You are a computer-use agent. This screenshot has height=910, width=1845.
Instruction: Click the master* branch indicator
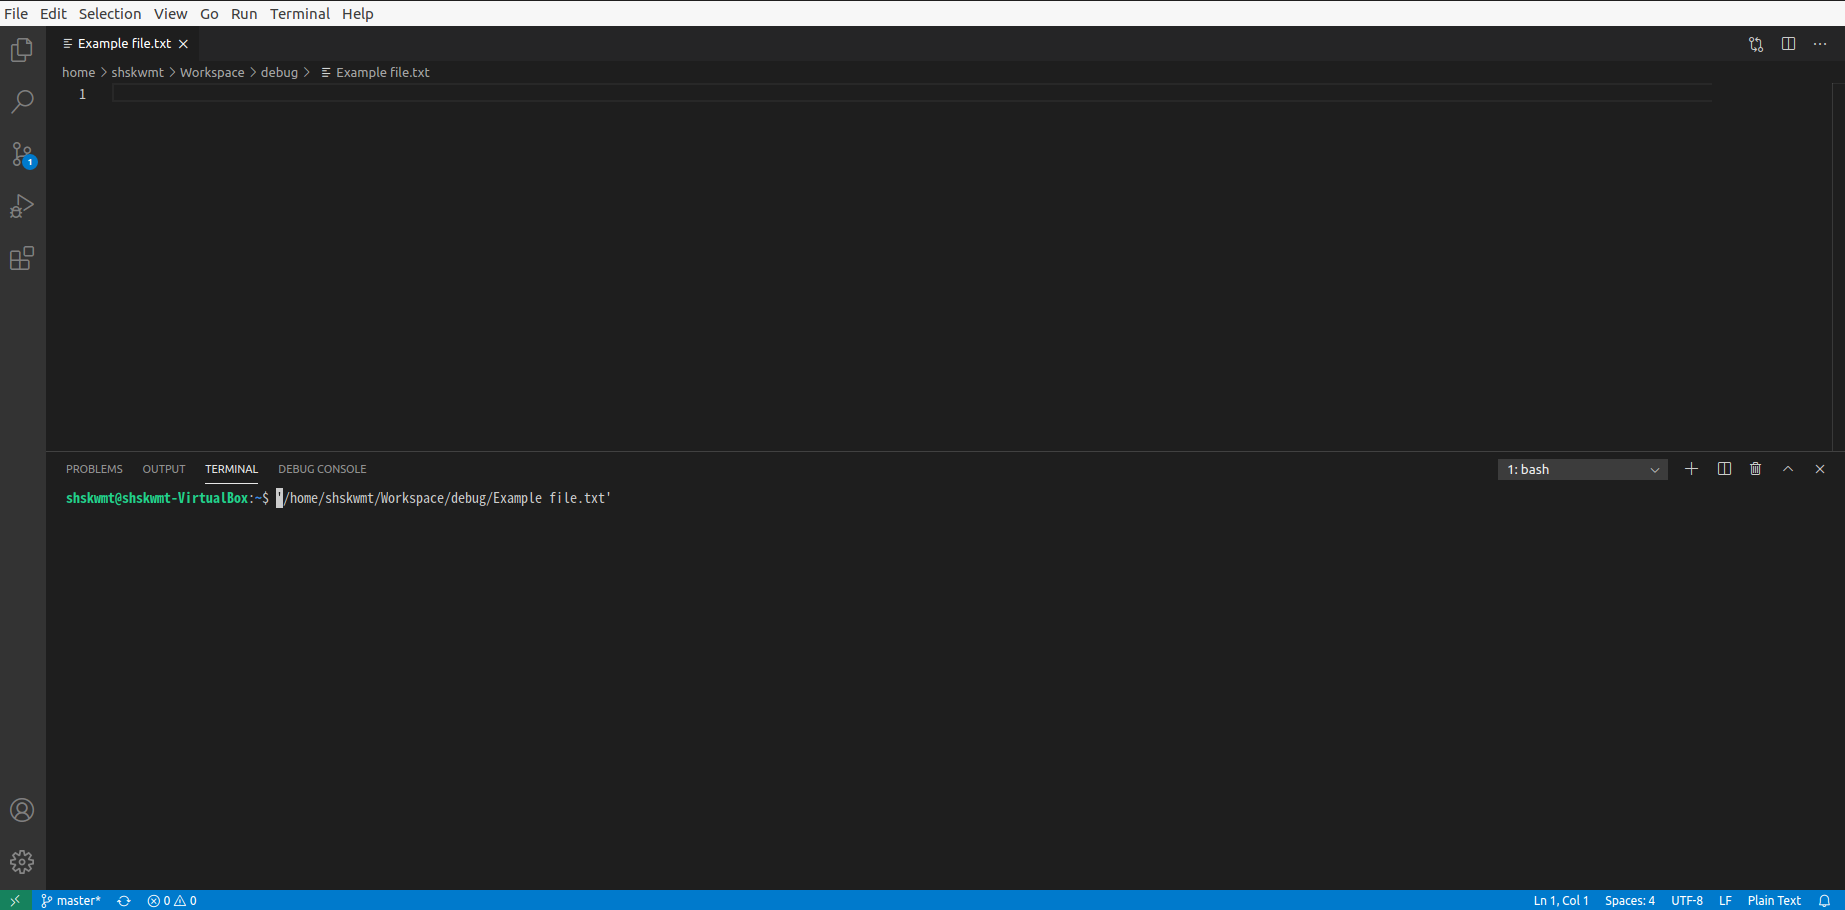(x=70, y=900)
